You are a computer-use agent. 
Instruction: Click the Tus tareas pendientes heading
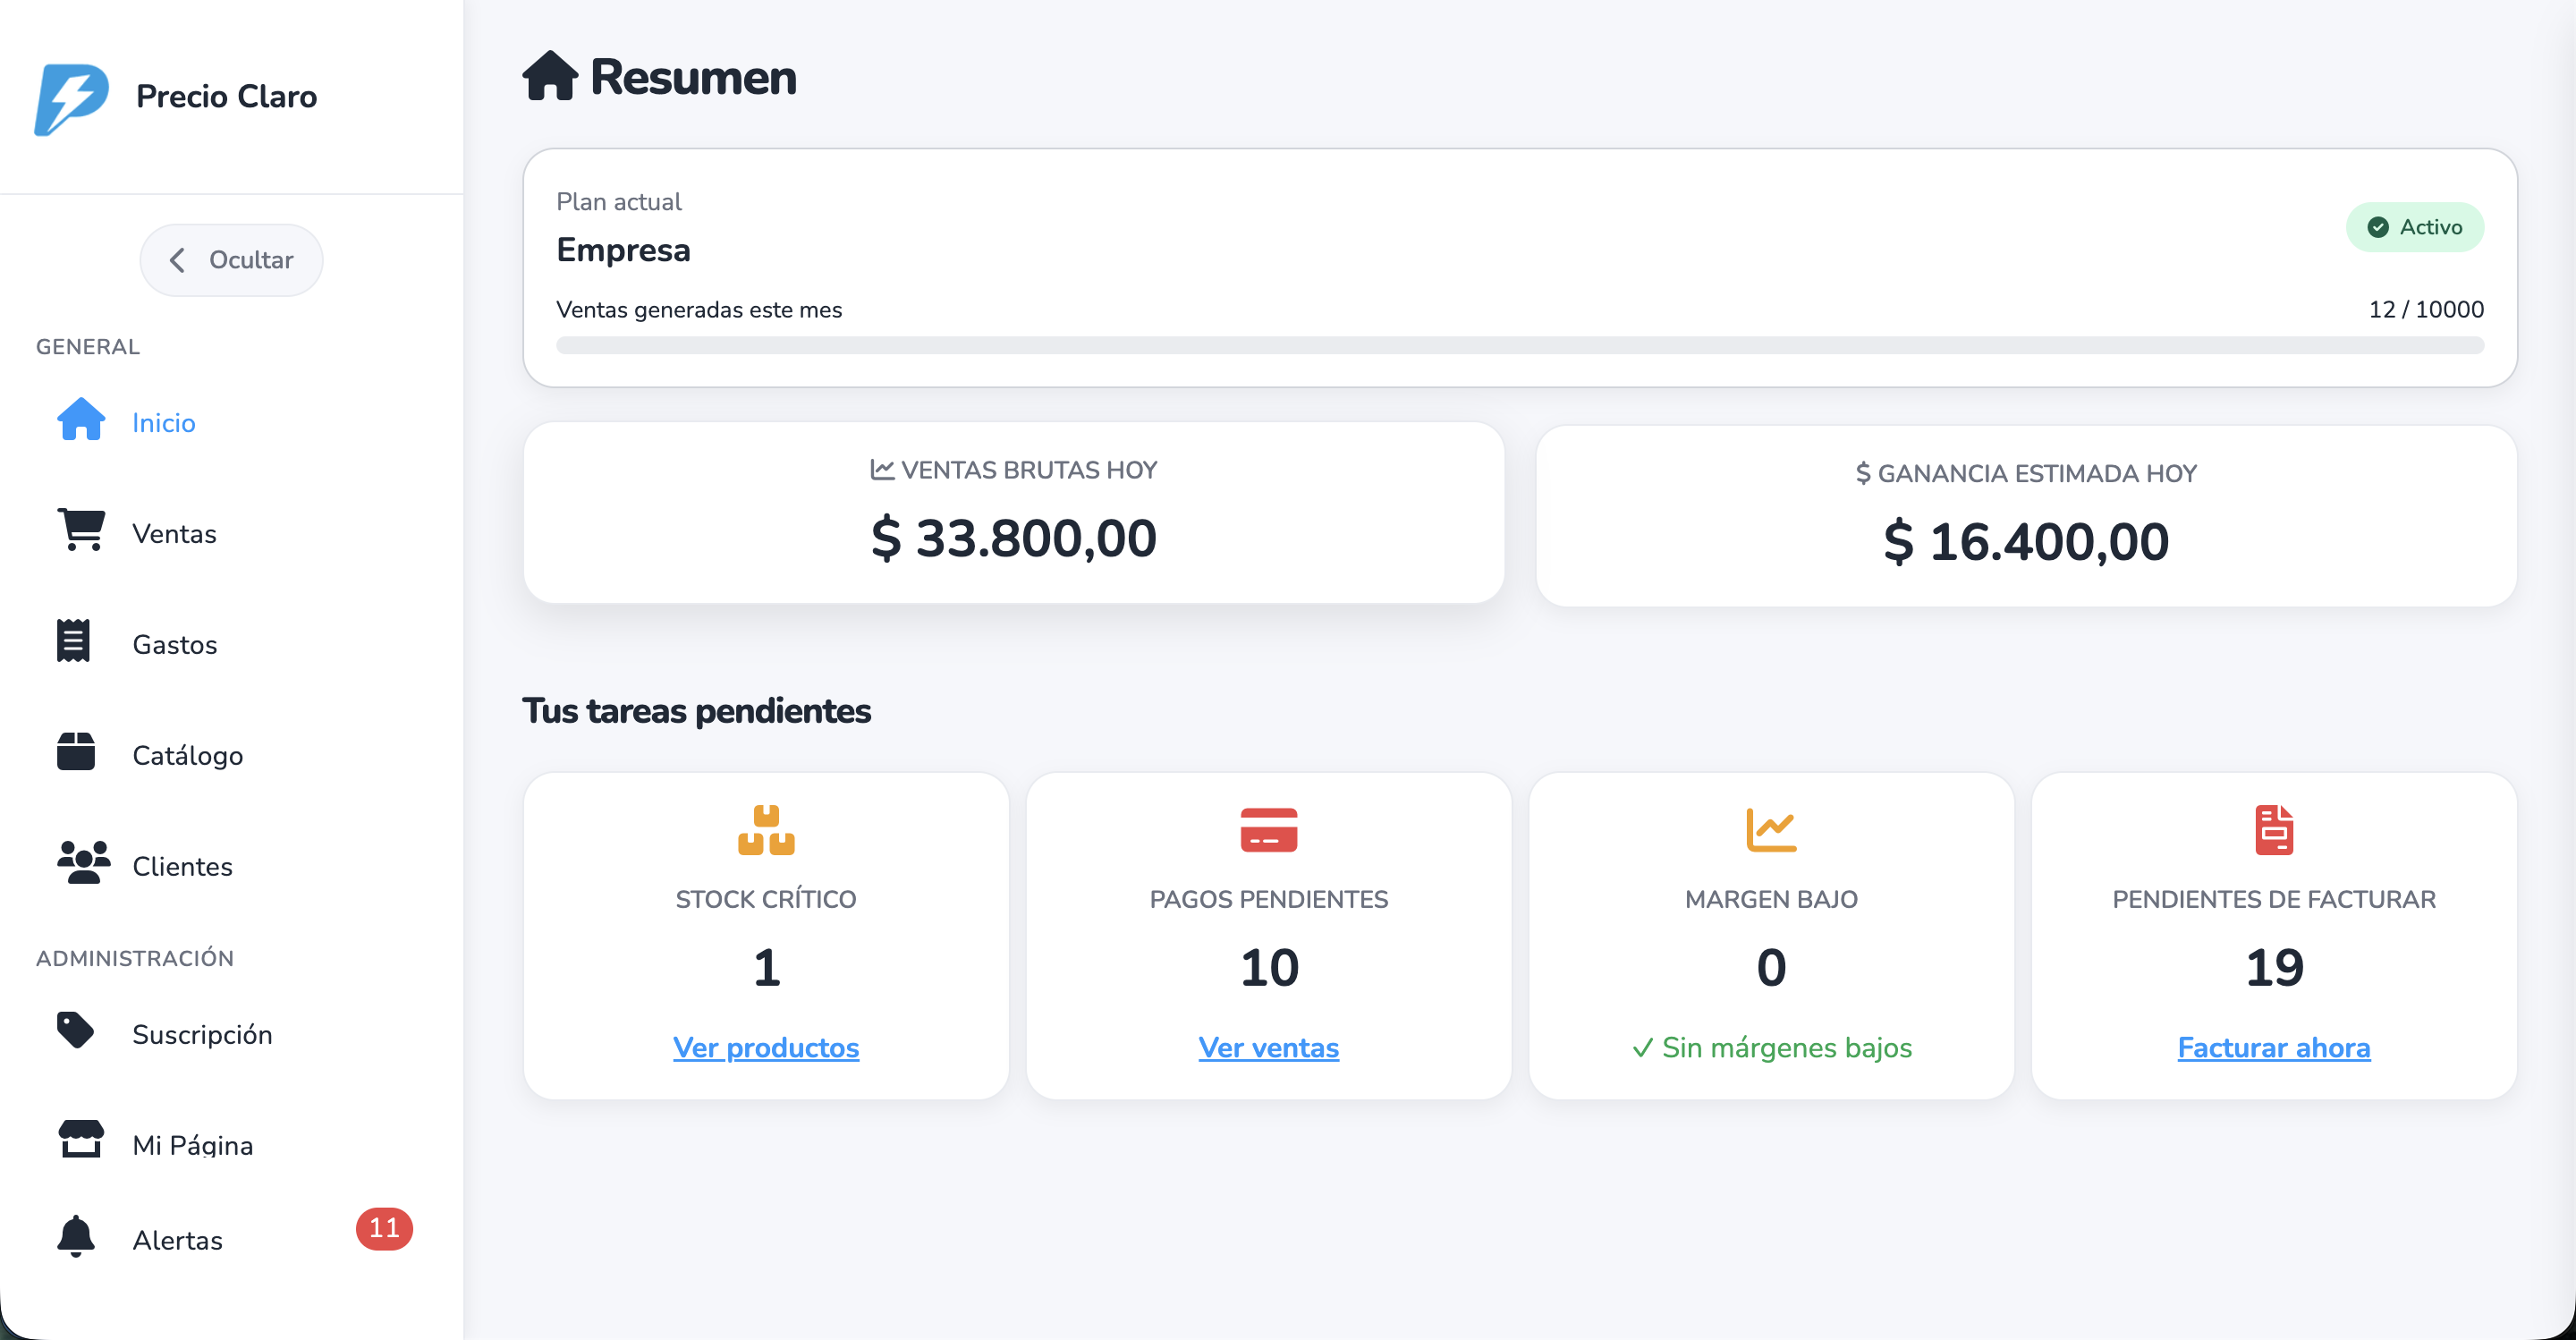(x=696, y=710)
